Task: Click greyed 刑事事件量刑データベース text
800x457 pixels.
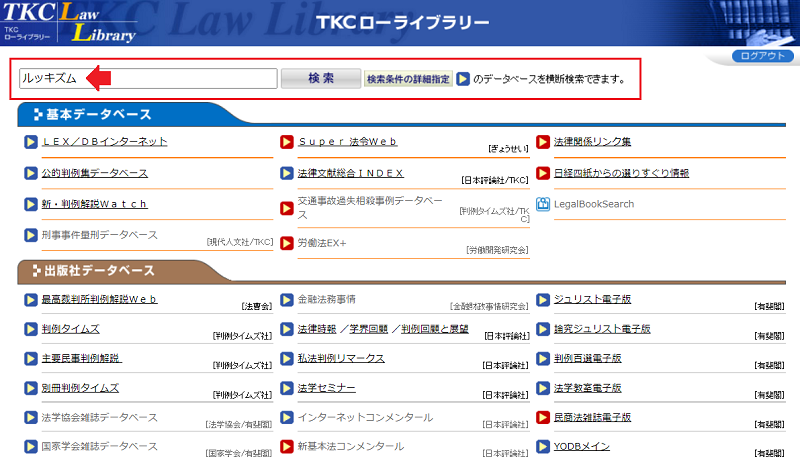Action: [x=99, y=235]
